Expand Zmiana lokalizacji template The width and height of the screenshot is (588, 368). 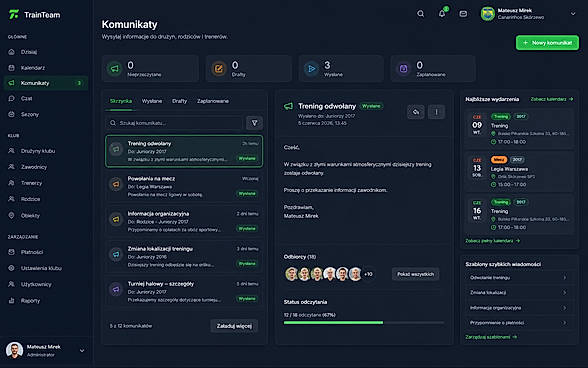(x=519, y=293)
